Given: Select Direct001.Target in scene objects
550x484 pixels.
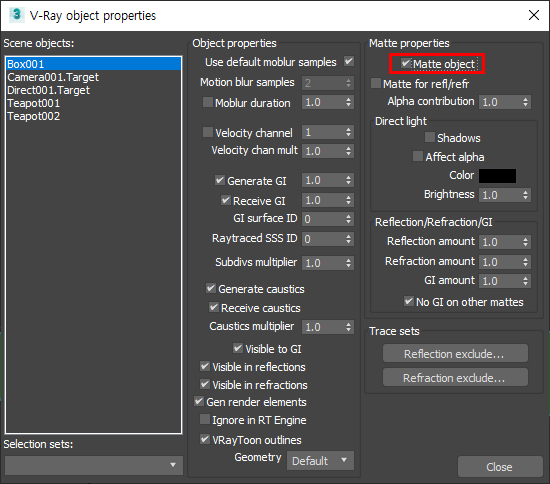Looking at the screenshot, I should pos(93,90).
